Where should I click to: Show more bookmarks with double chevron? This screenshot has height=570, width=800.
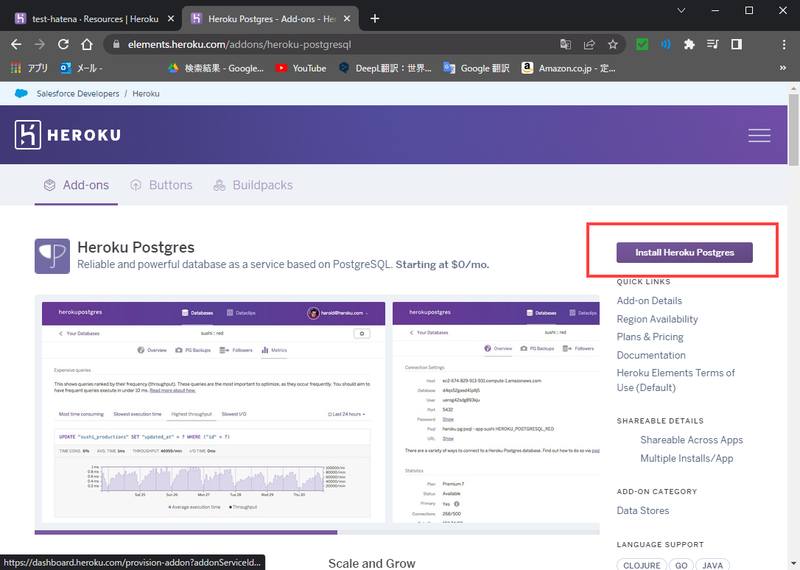coord(783,68)
